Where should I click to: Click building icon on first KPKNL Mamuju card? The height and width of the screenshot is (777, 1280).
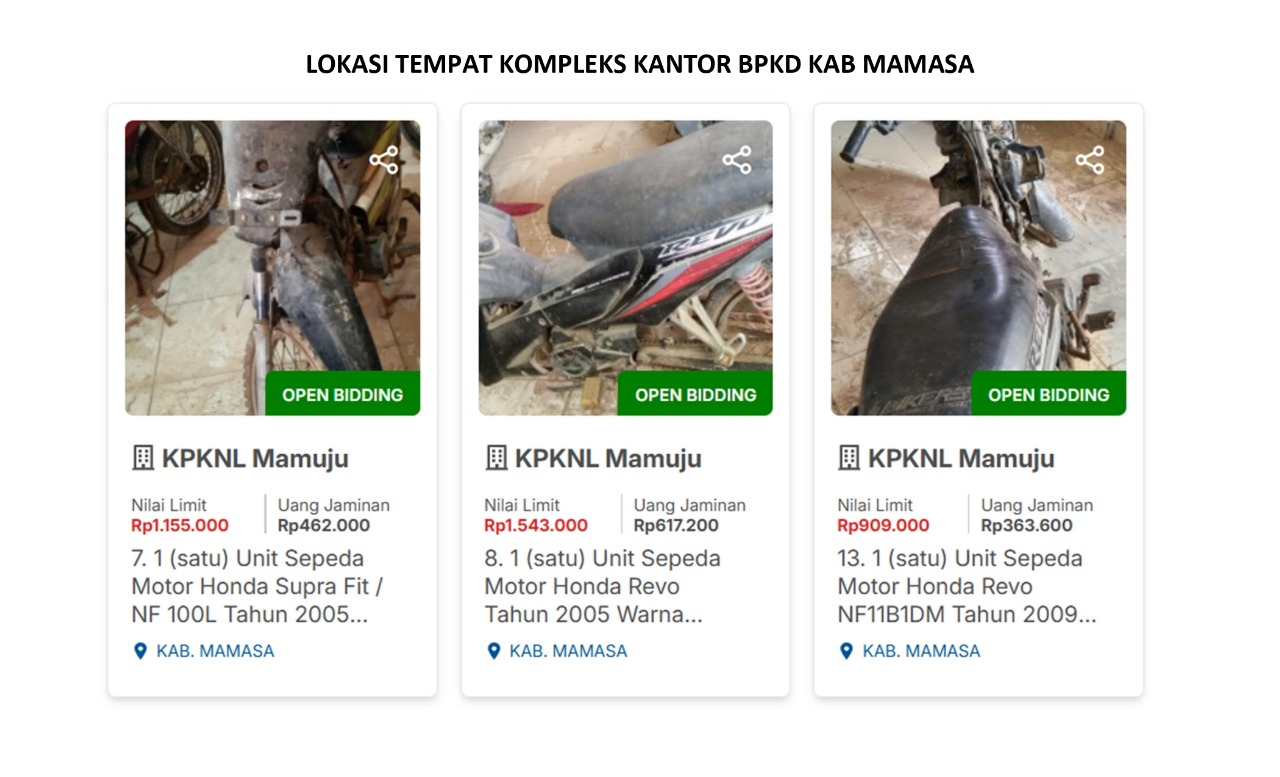(143, 459)
